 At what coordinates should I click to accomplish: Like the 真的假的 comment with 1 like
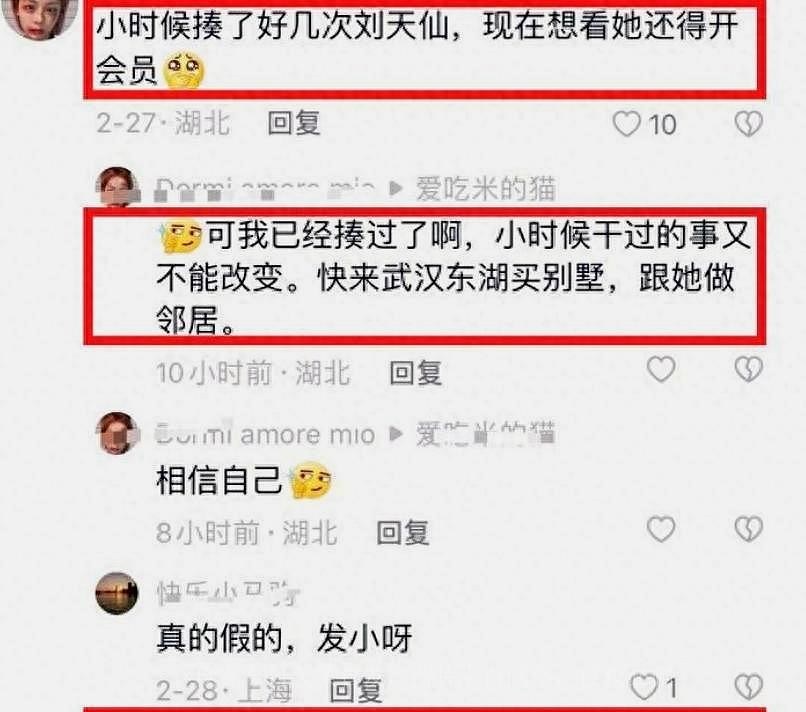(645, 687)
